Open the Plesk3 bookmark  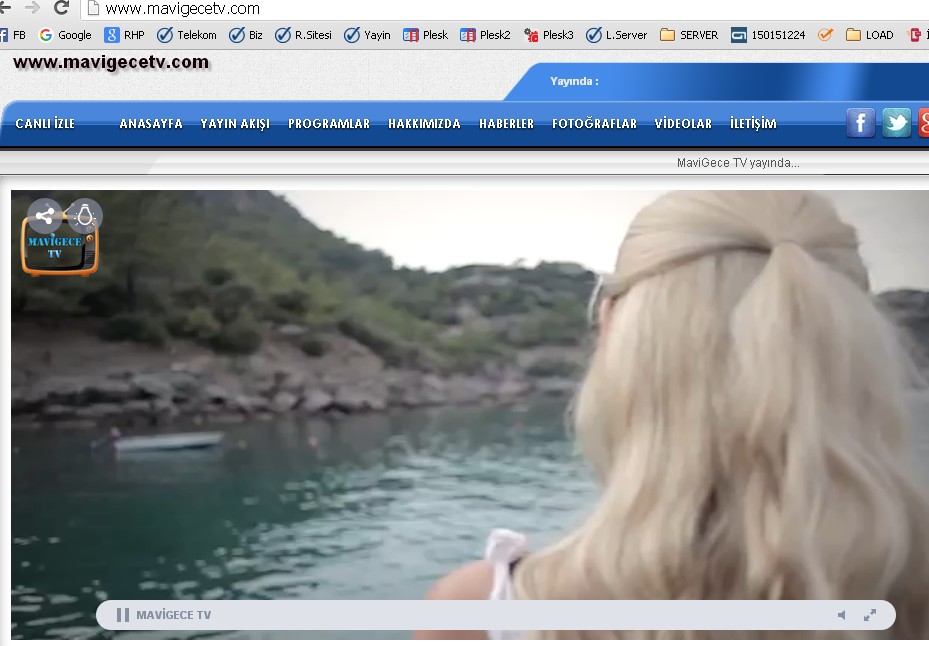click(549, 35)
